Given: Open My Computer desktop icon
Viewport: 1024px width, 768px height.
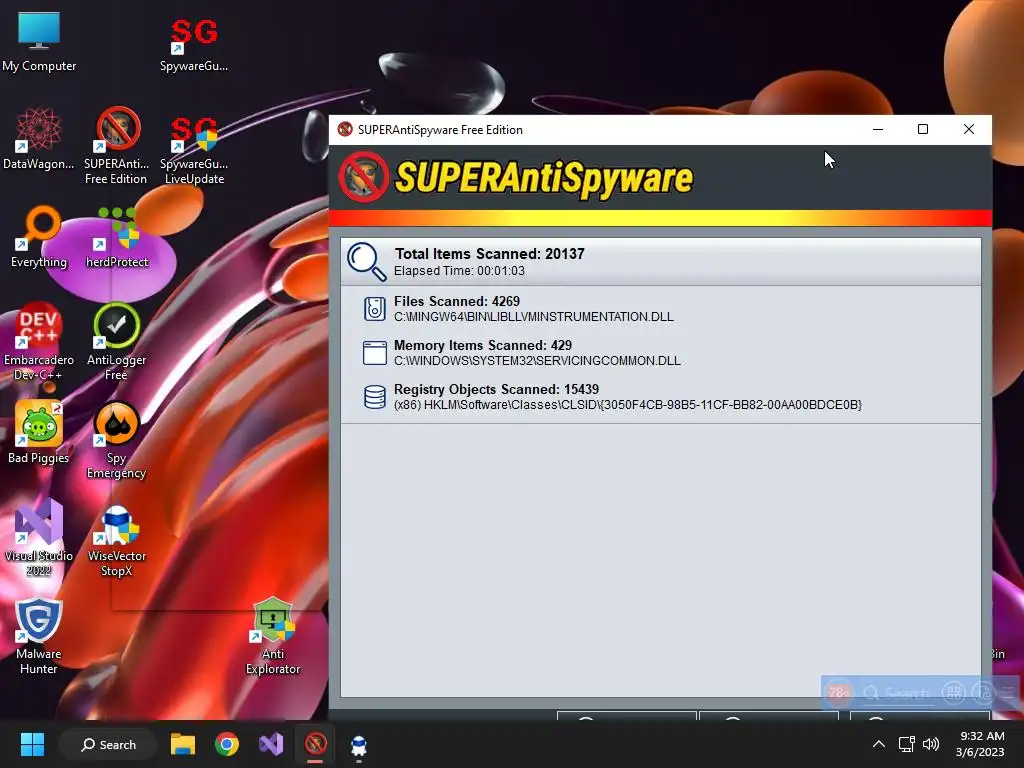Looking at the screenshot, I should (39, 41).
